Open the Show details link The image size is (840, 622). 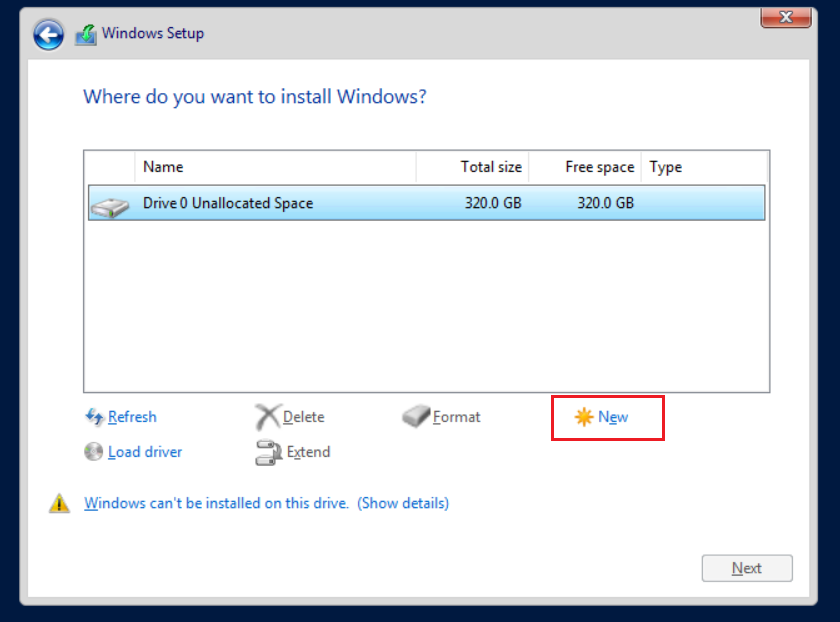point(403,503)
